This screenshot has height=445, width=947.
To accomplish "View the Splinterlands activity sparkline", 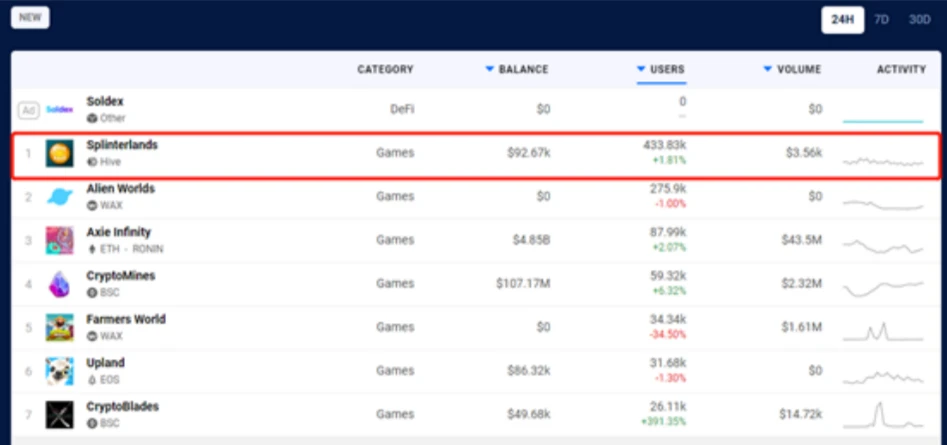I will tap(883, 162).
